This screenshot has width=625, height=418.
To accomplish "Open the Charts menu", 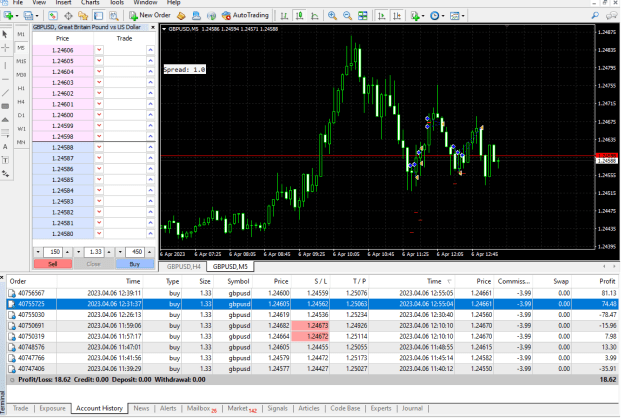I will click(x=90, y=2).
